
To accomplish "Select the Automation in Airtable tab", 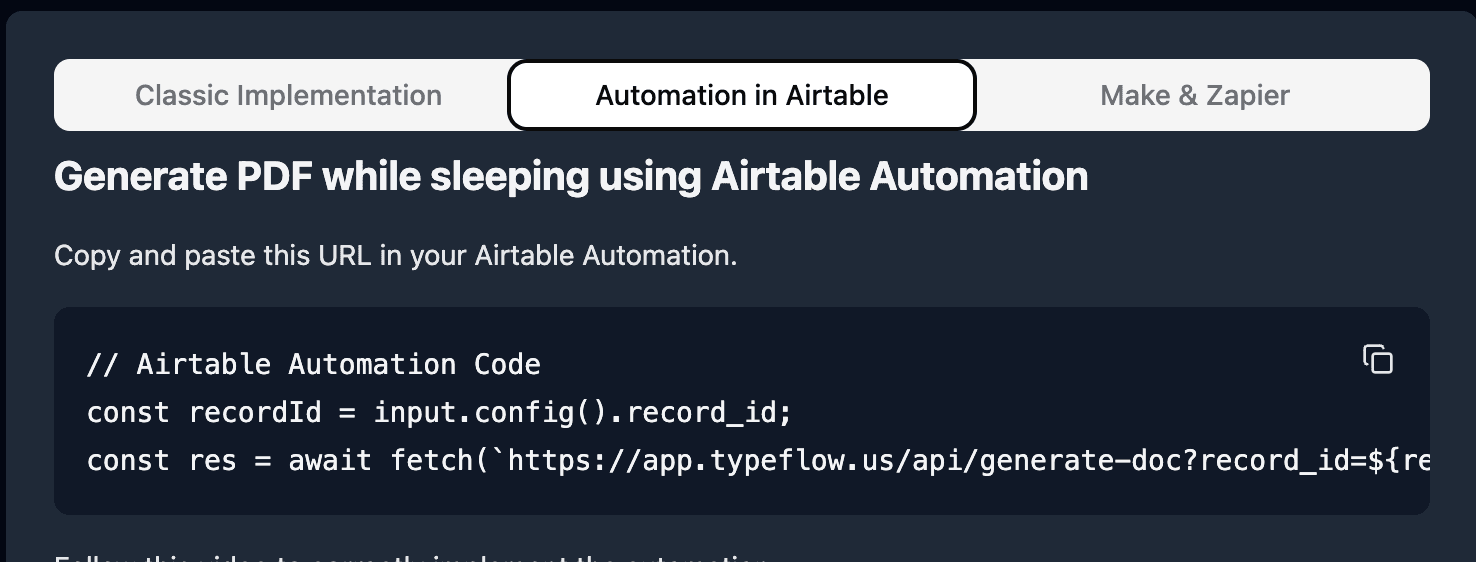I will tap(741, 96).
